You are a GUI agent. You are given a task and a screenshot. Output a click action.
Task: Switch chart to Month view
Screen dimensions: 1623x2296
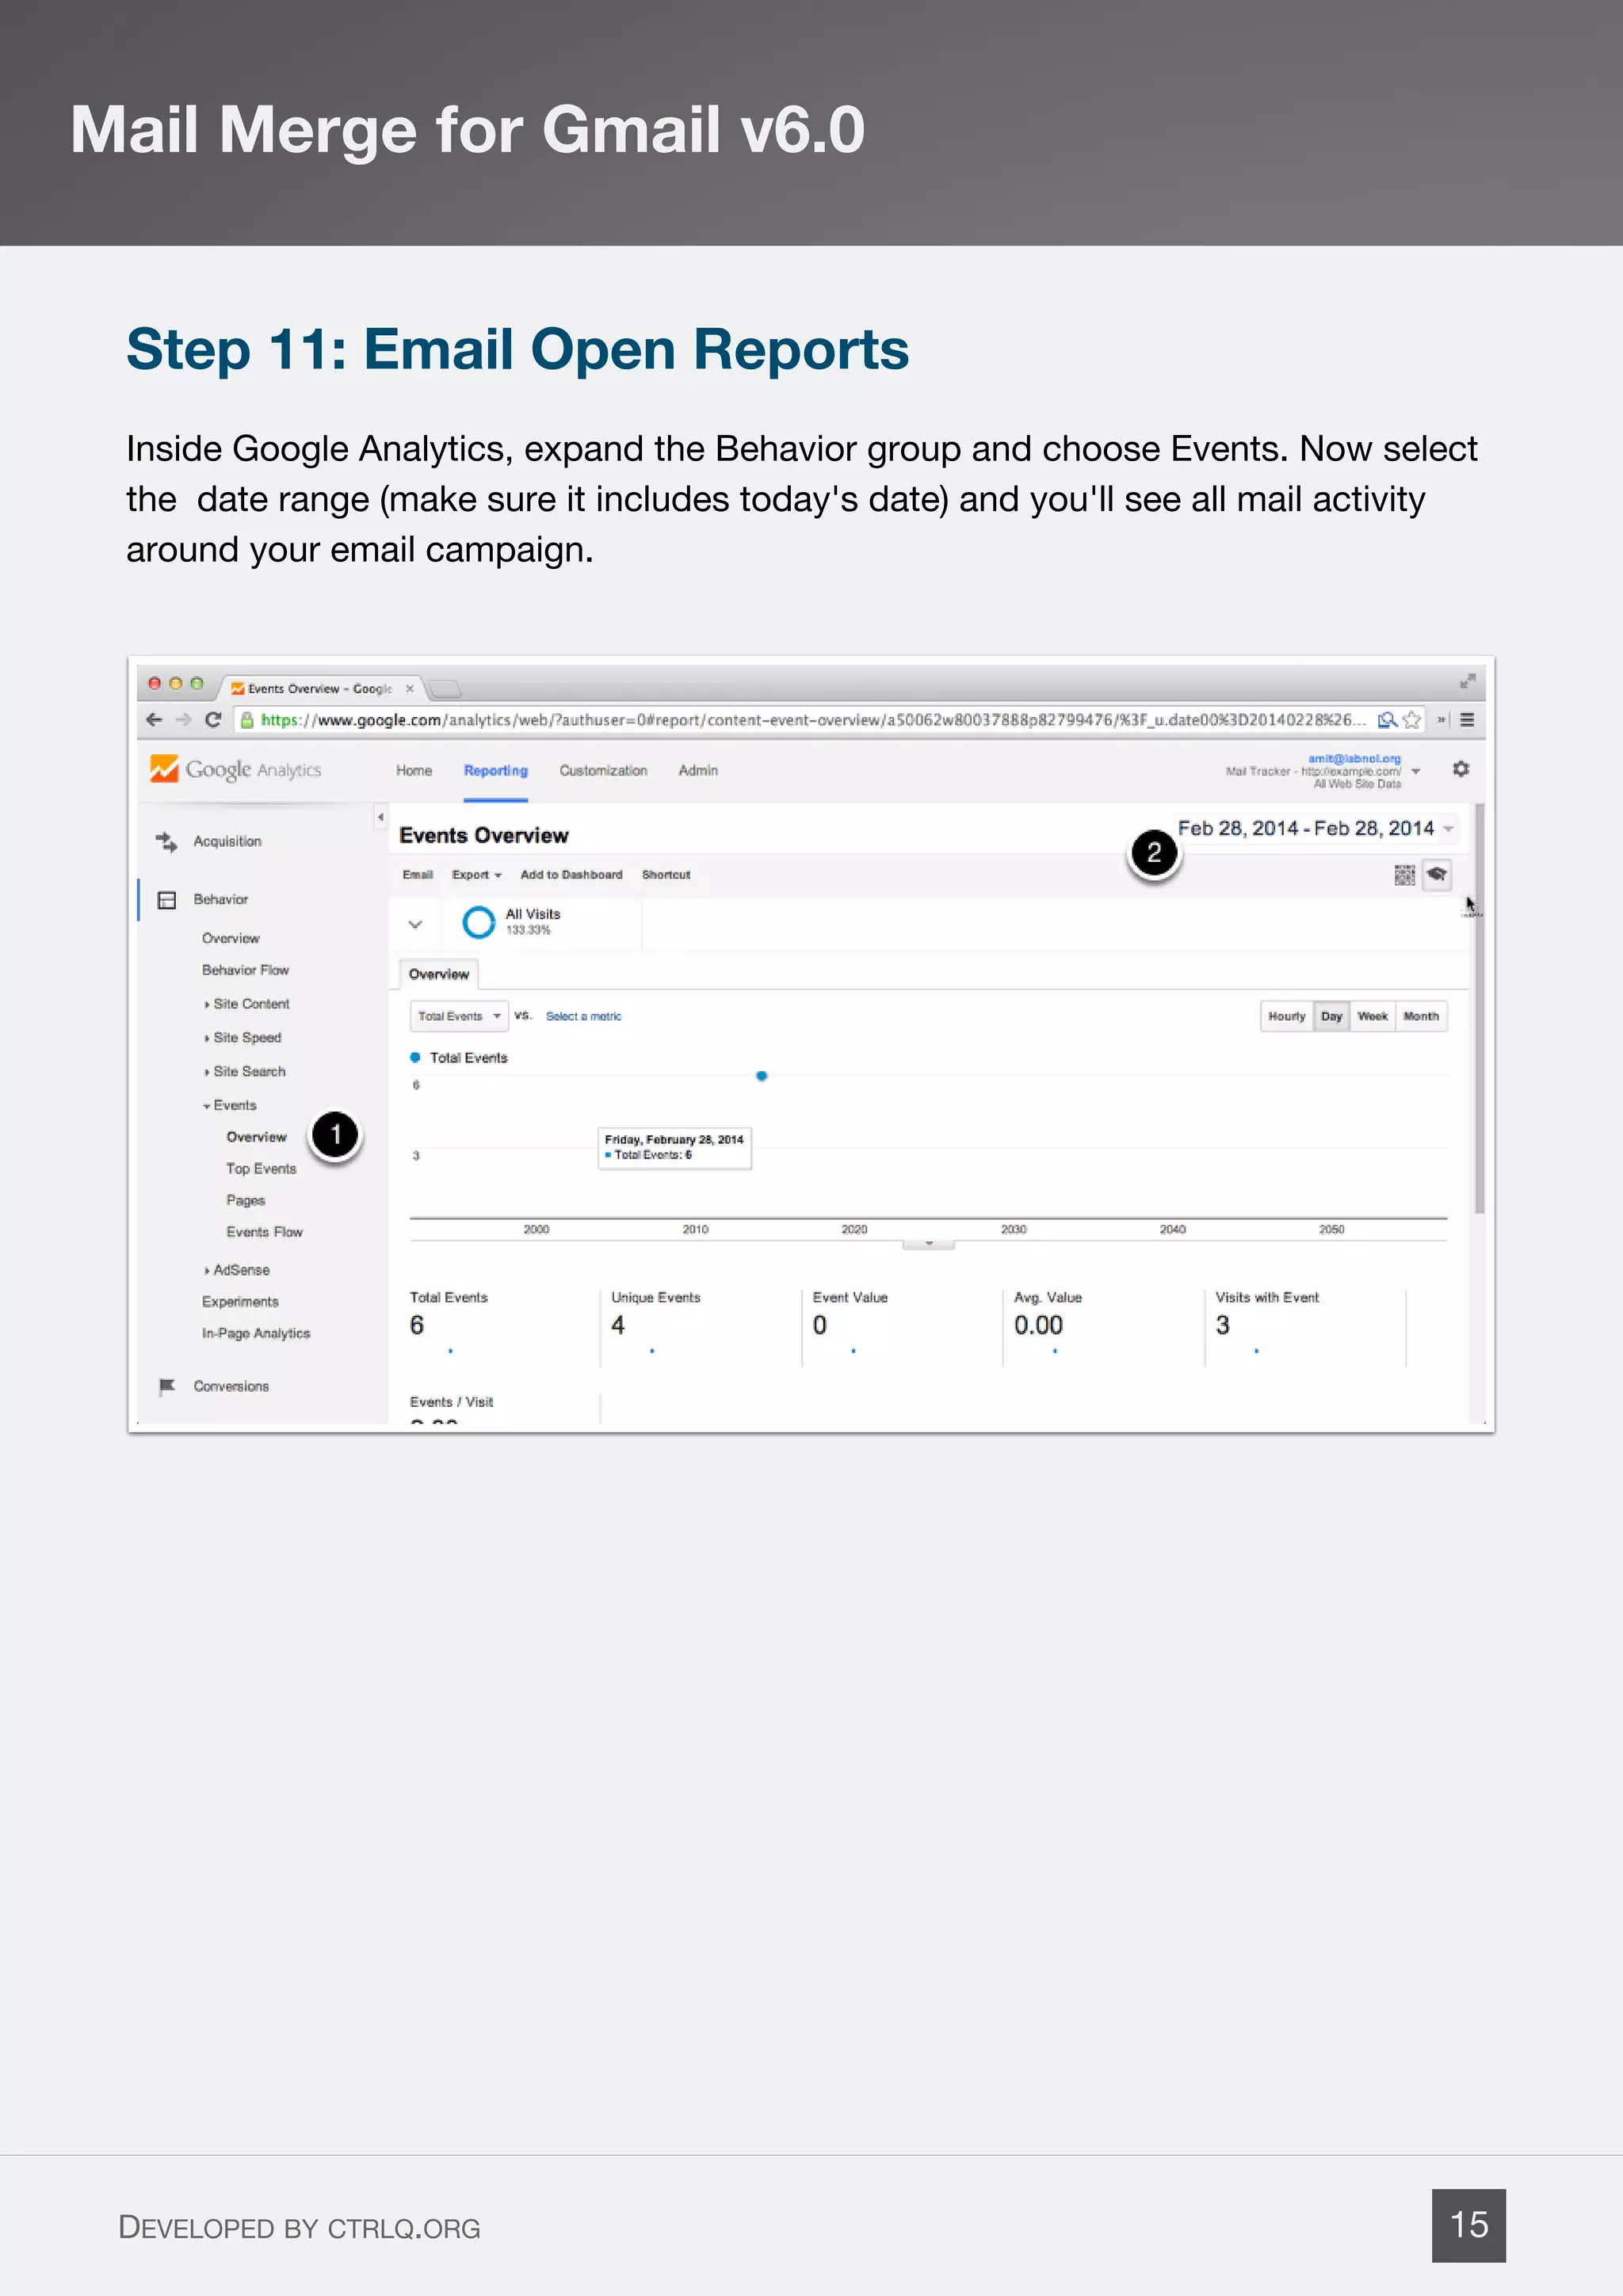point(1421,1016)
